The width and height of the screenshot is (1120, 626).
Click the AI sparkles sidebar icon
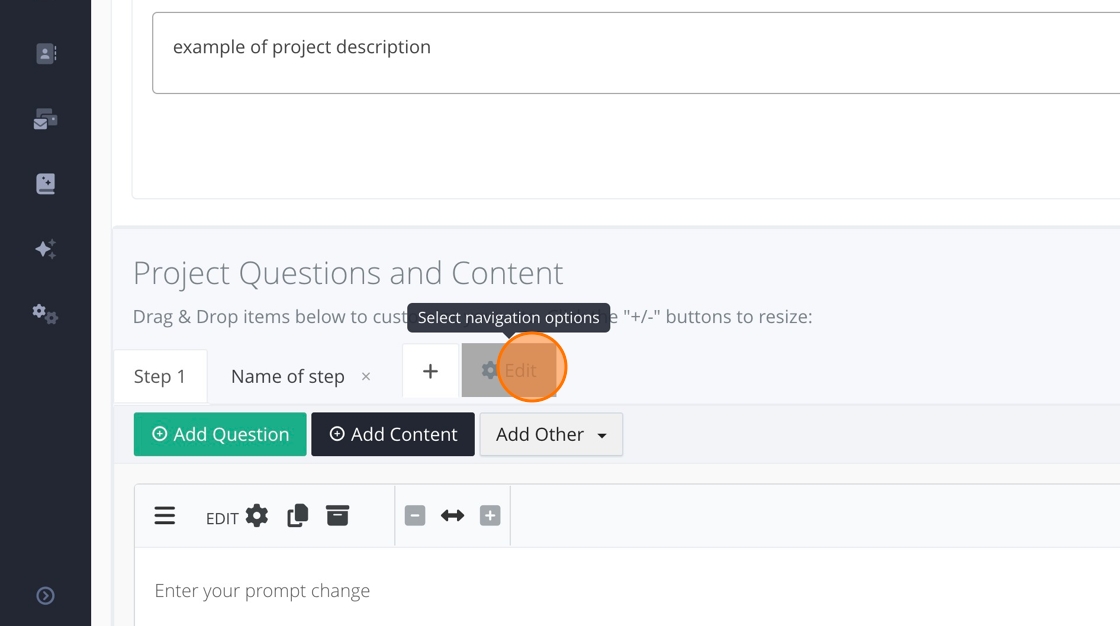46,249
